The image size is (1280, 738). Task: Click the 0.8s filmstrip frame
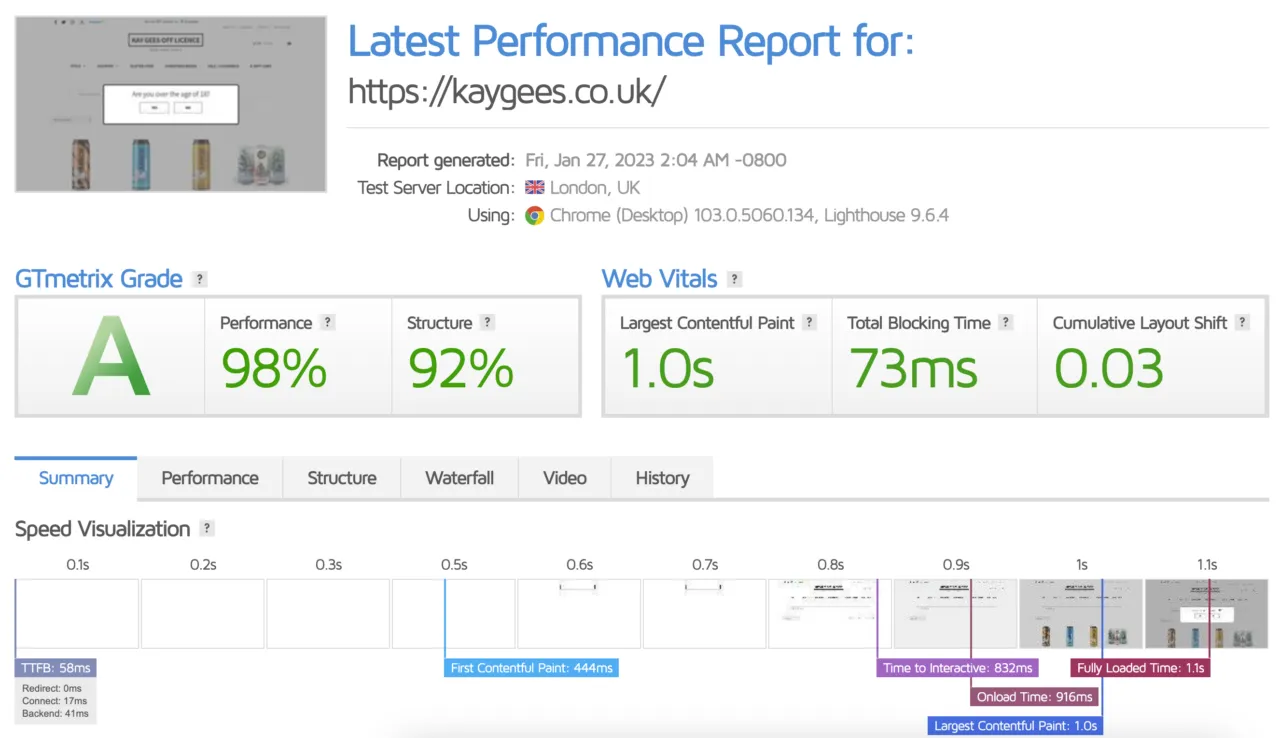point(830,614)
